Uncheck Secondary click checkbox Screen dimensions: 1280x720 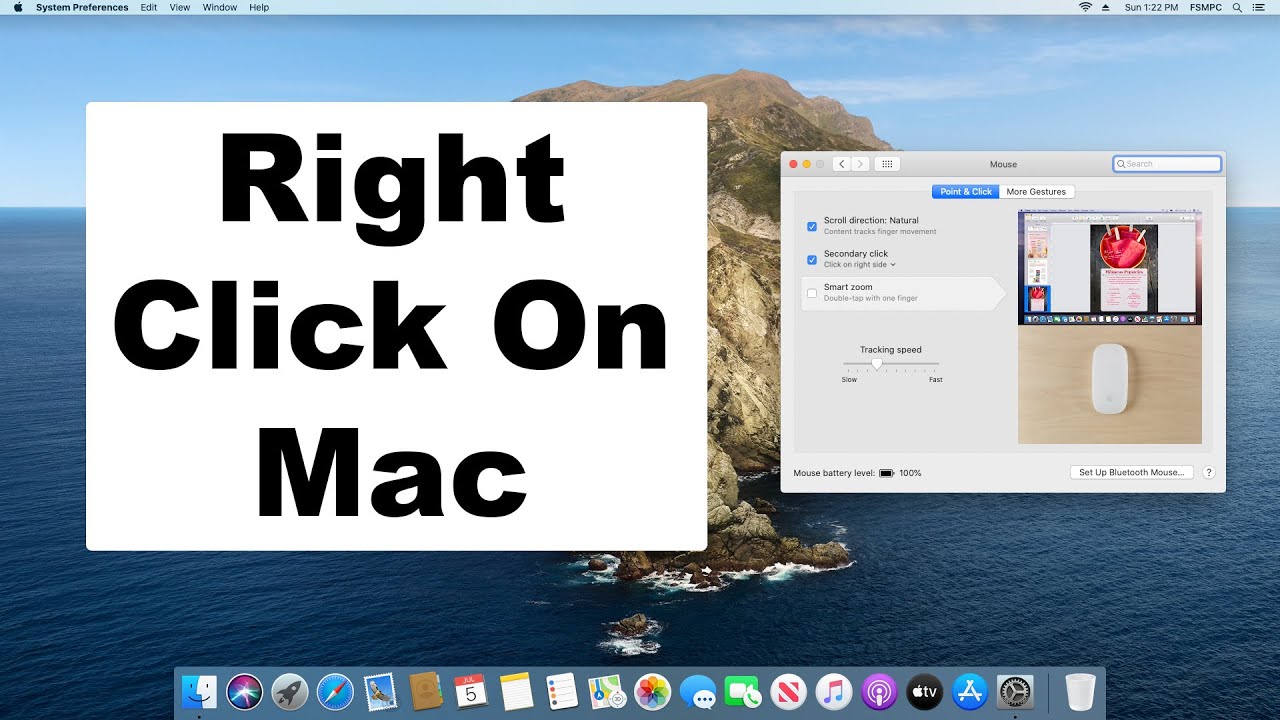click(812, 259)
